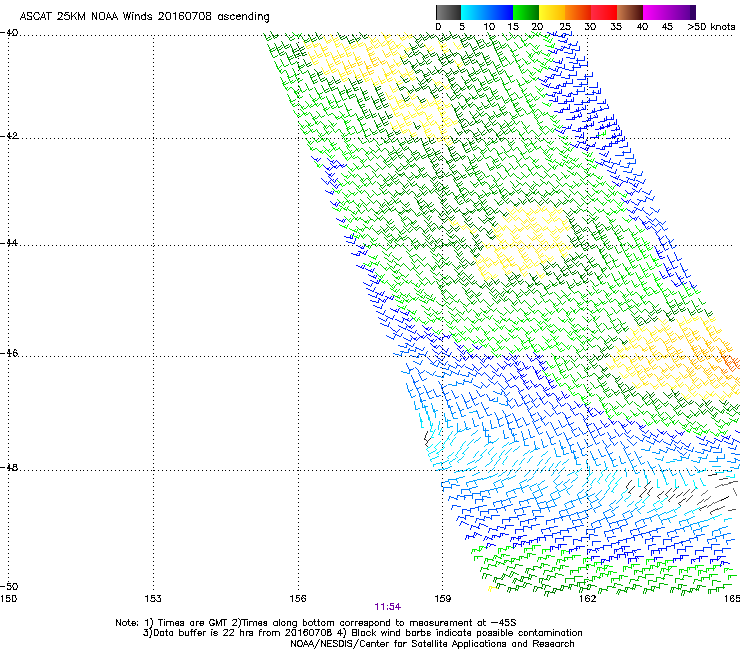Image resolution: width=740 pixels, height=650 pixels.
Task: Click the gray 0-5 knots legend swatch
Action: tap(448, 12)
